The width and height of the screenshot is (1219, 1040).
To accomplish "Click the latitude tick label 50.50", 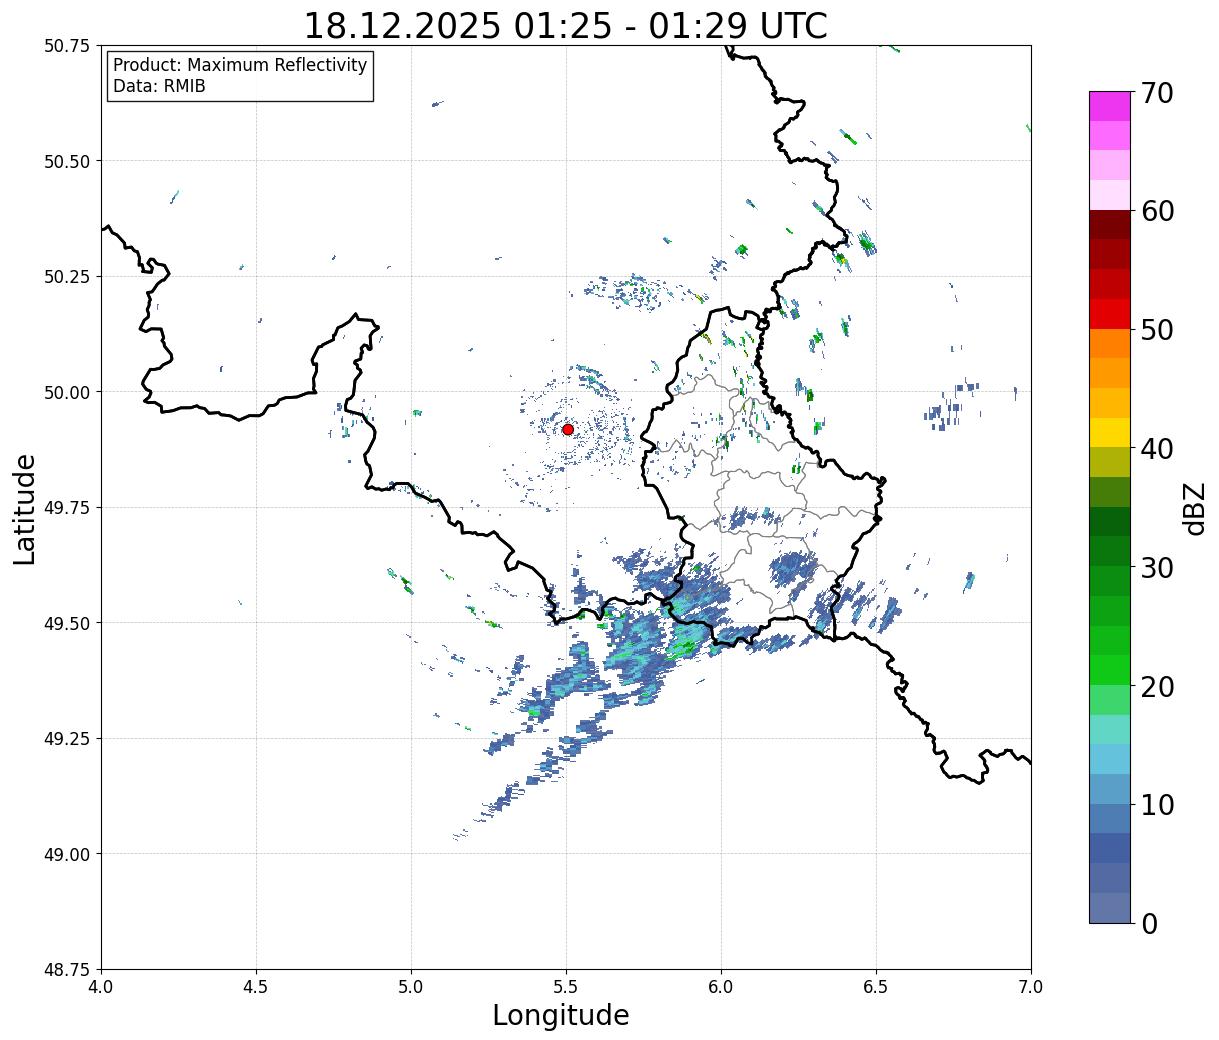I will point(67,161).
